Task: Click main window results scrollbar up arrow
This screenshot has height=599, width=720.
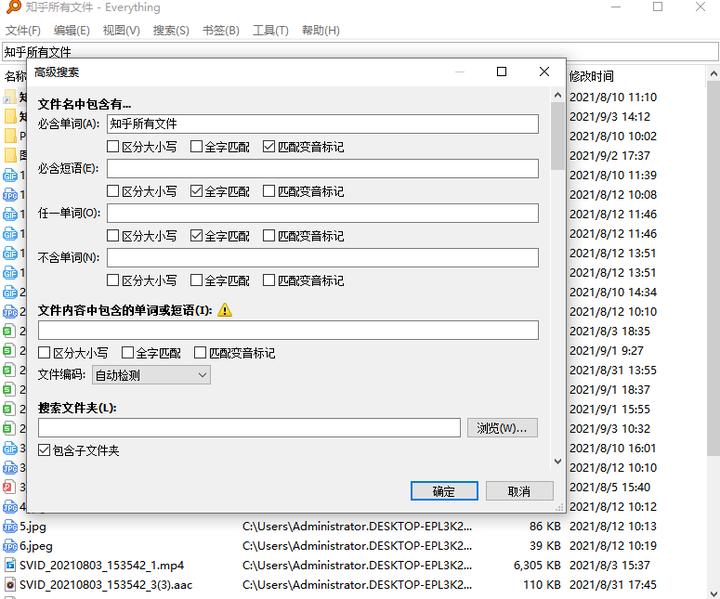Action: click(x=713, y=73)
